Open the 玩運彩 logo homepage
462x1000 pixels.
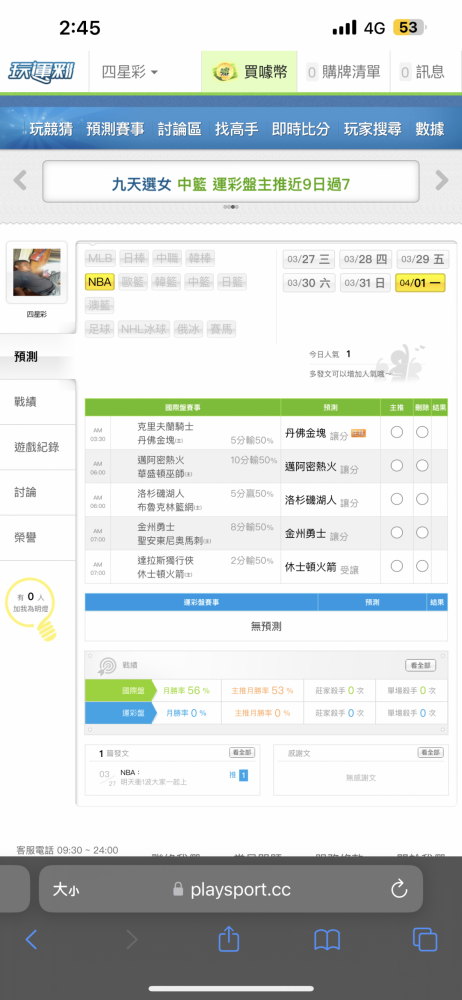[x=41, y=71]
